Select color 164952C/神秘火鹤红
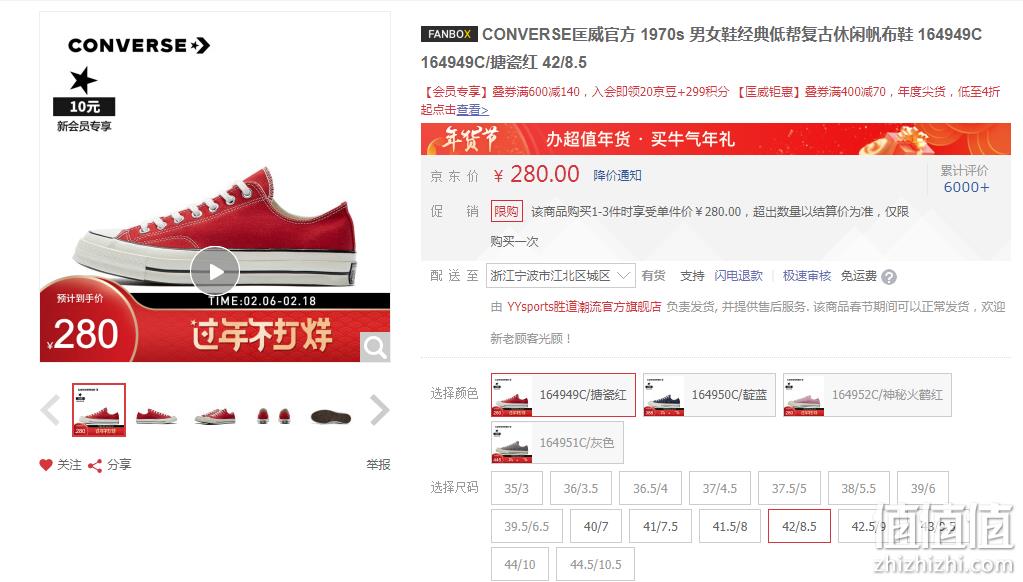This screenshot has width=1023, height=582. tap(867, 395)
